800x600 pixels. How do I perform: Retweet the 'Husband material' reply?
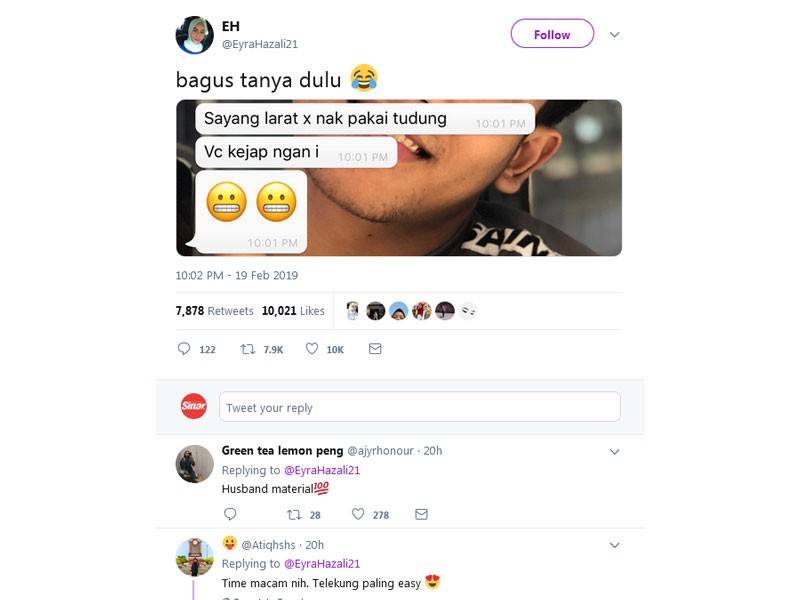click(x=294, y=515)
